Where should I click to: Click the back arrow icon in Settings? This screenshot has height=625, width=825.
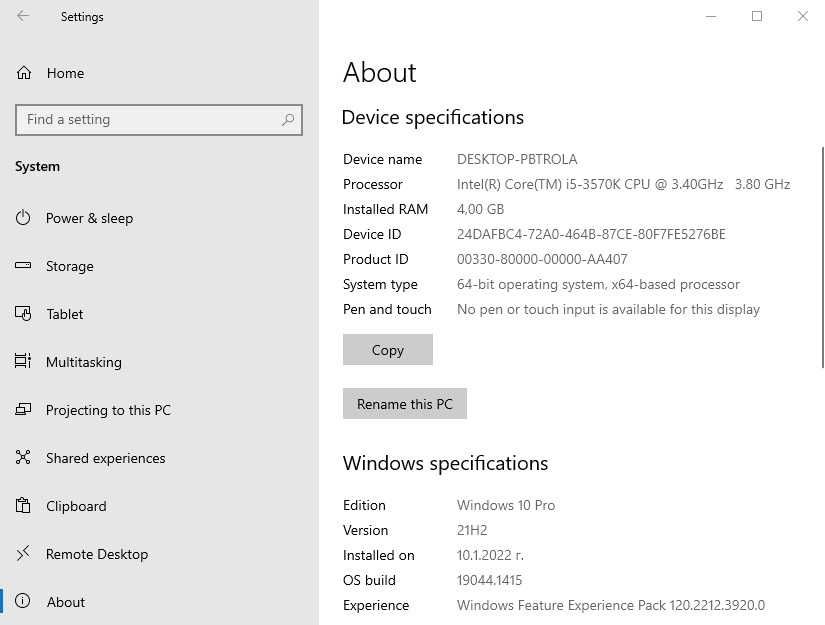coord(23,16)
